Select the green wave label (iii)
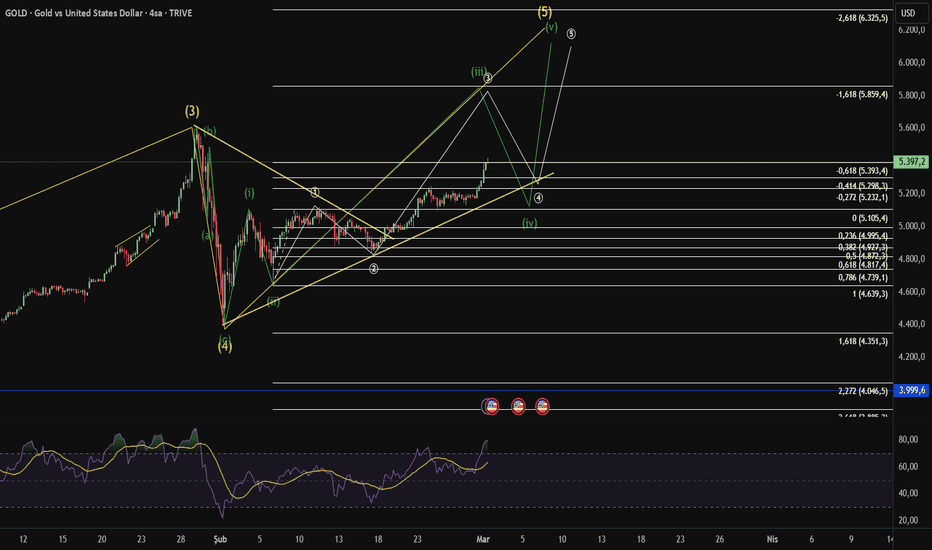 pos(478,72)
